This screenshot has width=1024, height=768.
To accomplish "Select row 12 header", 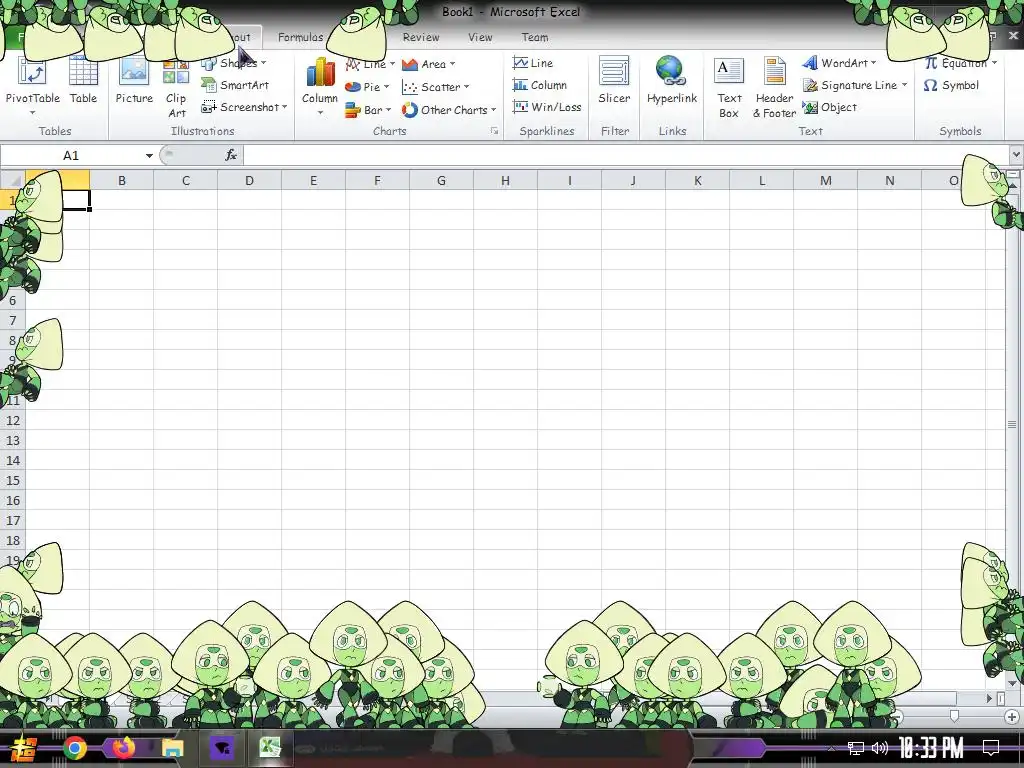I will [12, 420].
